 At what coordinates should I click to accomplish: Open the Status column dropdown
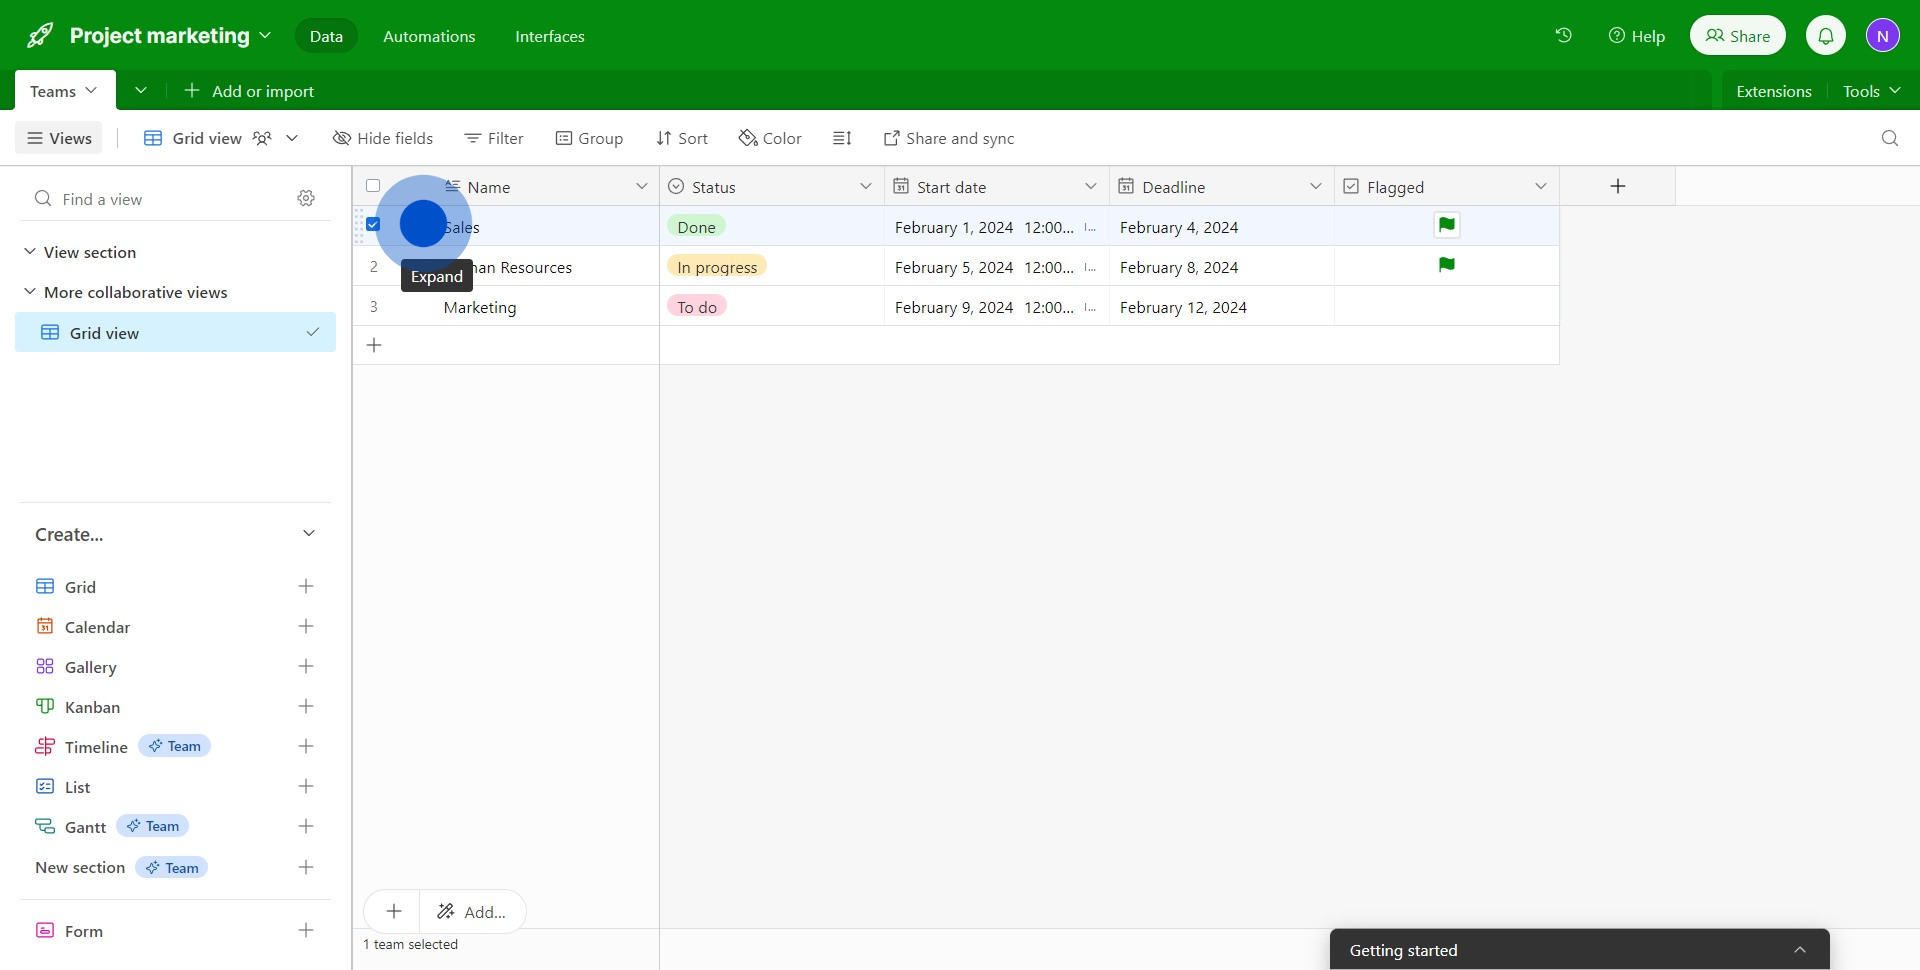[865, 187]
